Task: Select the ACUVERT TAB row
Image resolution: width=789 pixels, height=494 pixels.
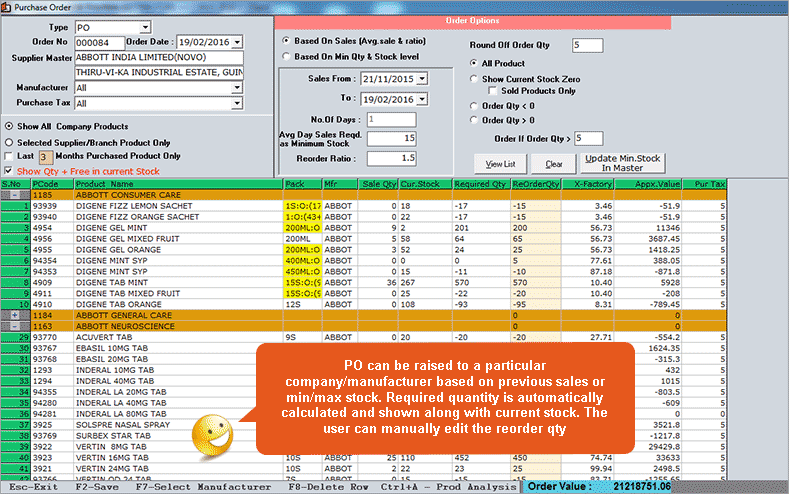Action: (364, 338)
